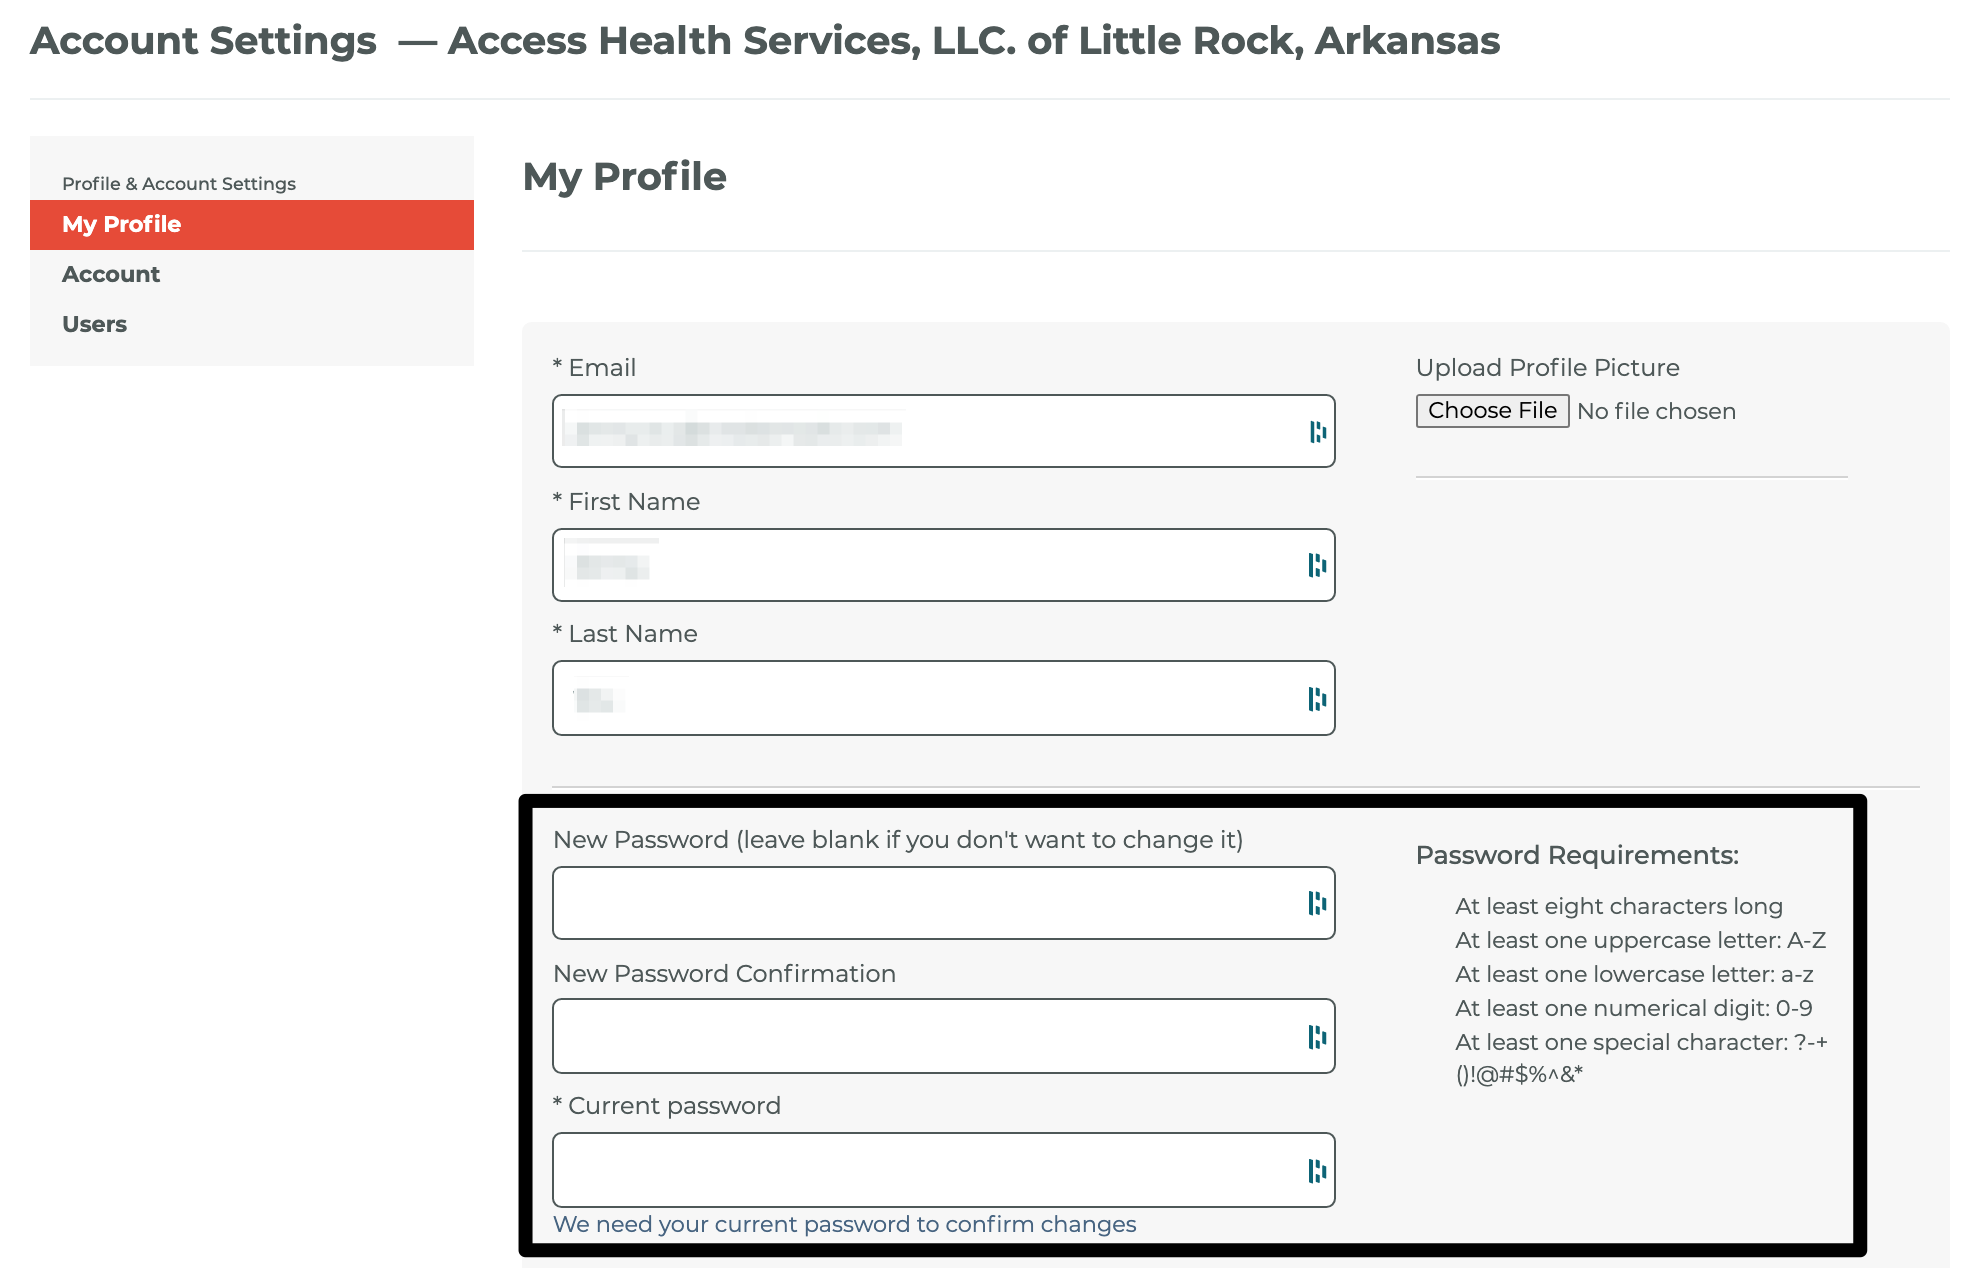Click 'Upload Profile Picture' label
Viewport: 1984px width, 1268px height.
(1548, 368)
